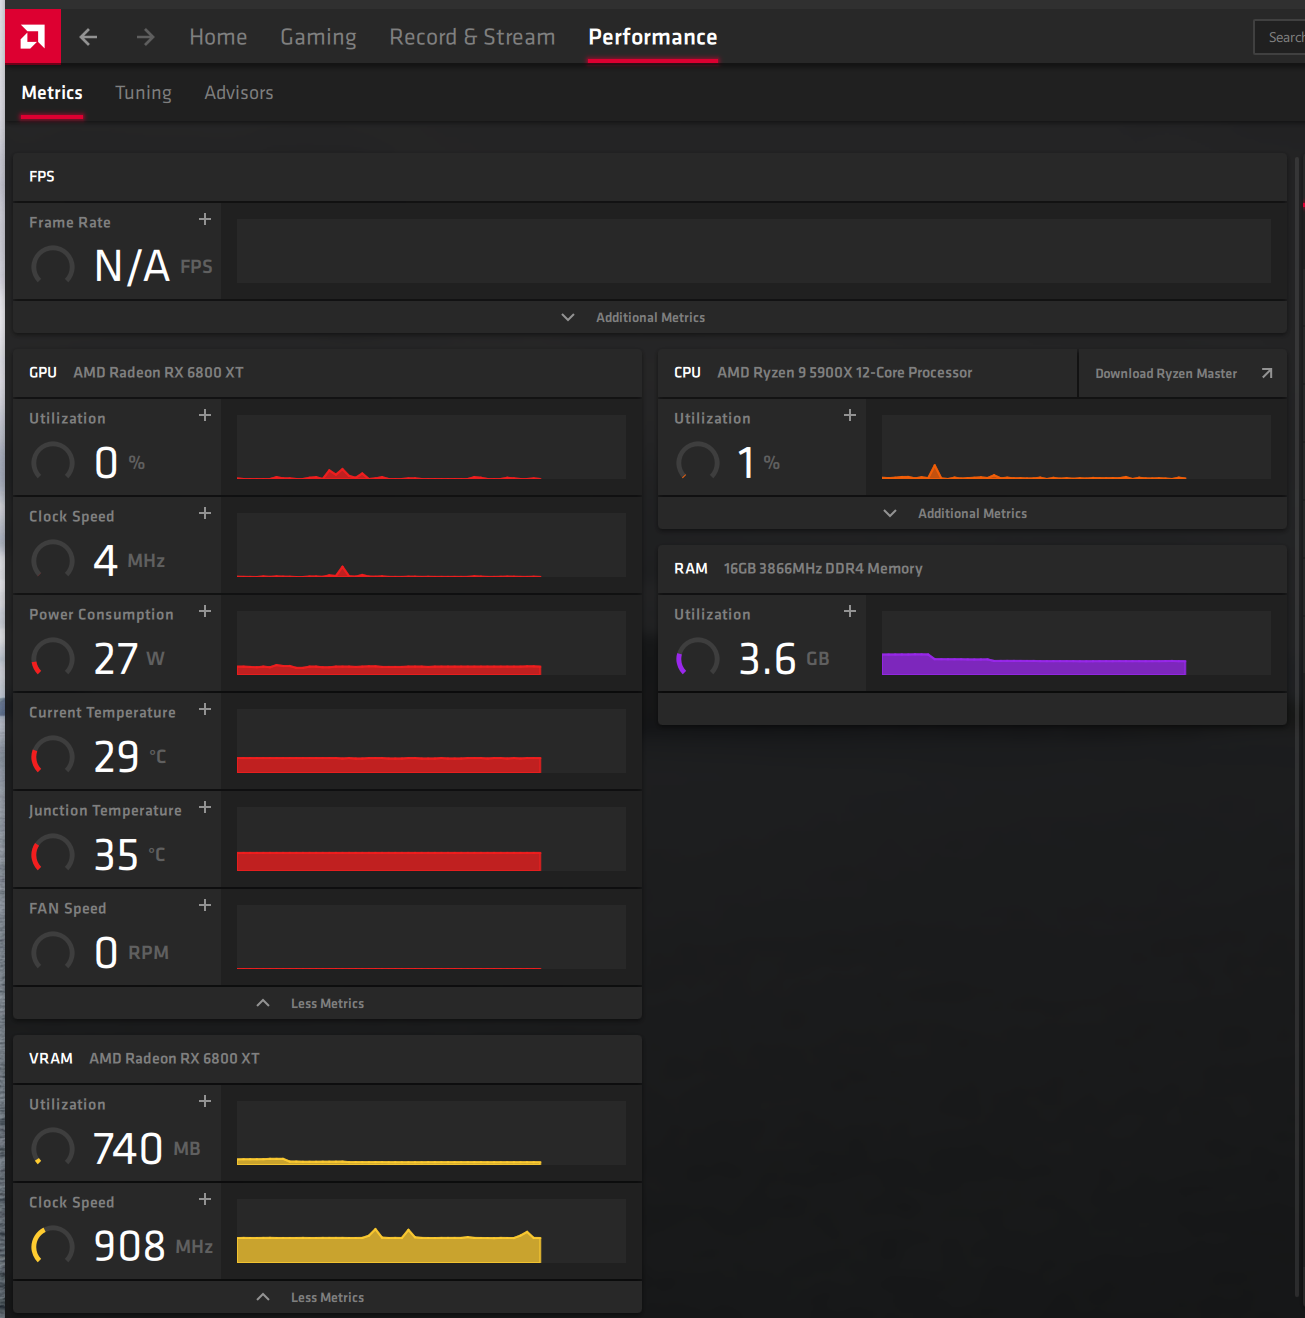Click the CPU Utilization orange graph

pos(1076,447)
